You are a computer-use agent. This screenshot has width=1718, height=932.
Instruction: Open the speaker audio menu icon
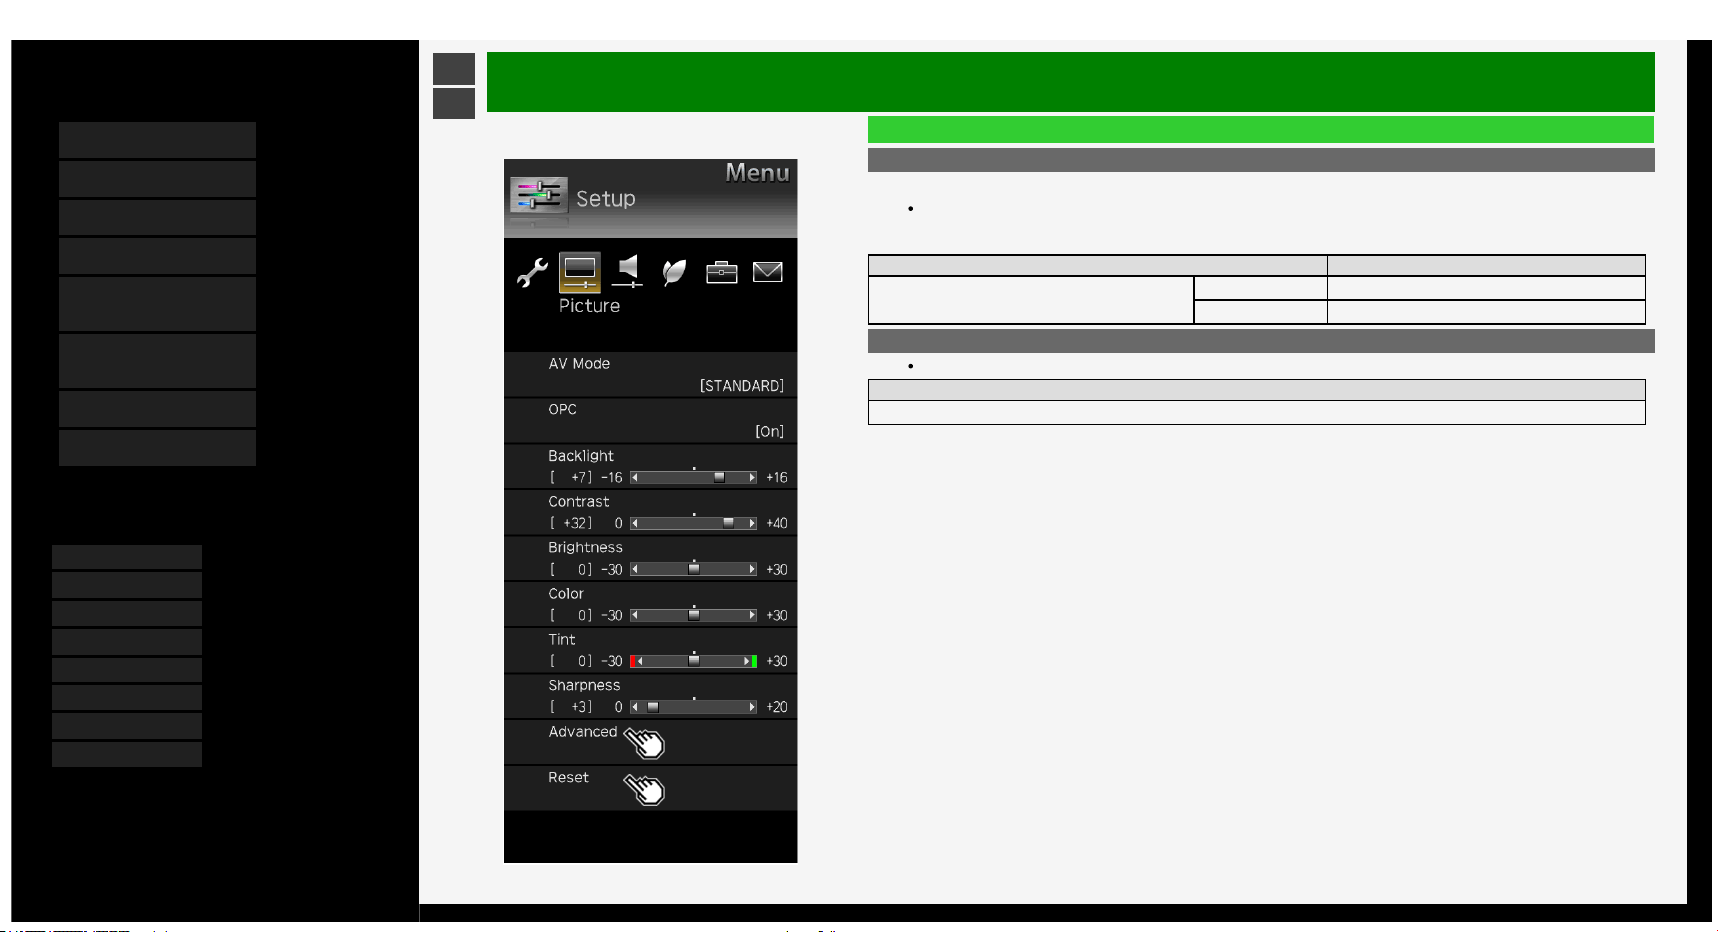[627, 271]
